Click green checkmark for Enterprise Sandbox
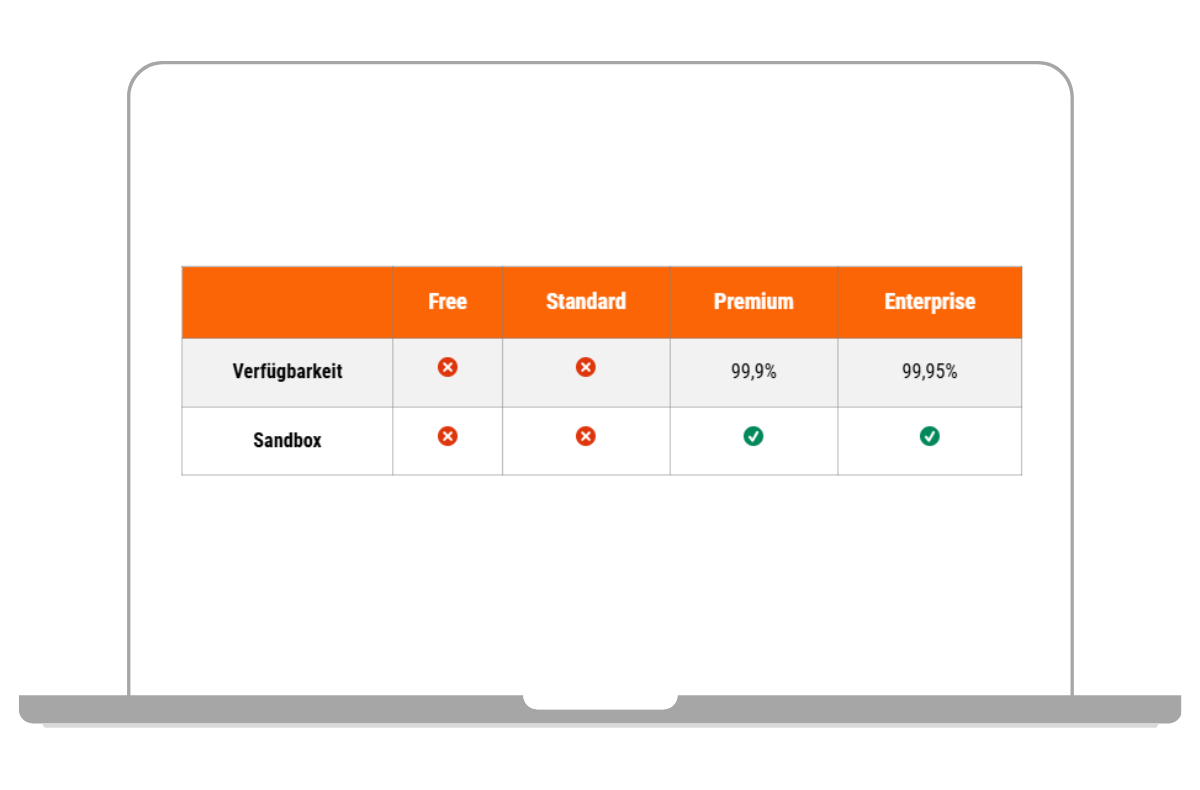The image size is (1200, 790). [x=930, y=436]
